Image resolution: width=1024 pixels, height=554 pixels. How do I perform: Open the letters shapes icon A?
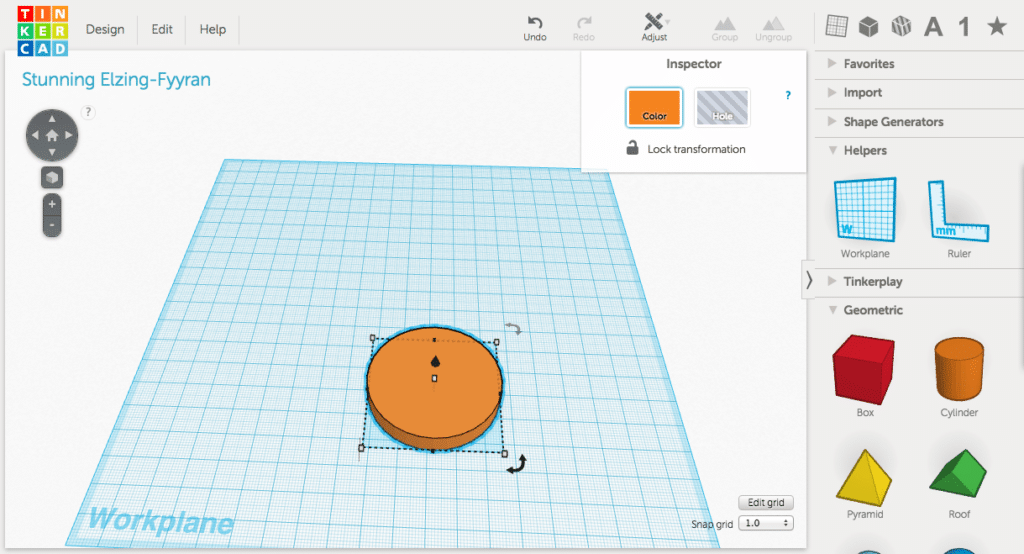tap(934, 27)
